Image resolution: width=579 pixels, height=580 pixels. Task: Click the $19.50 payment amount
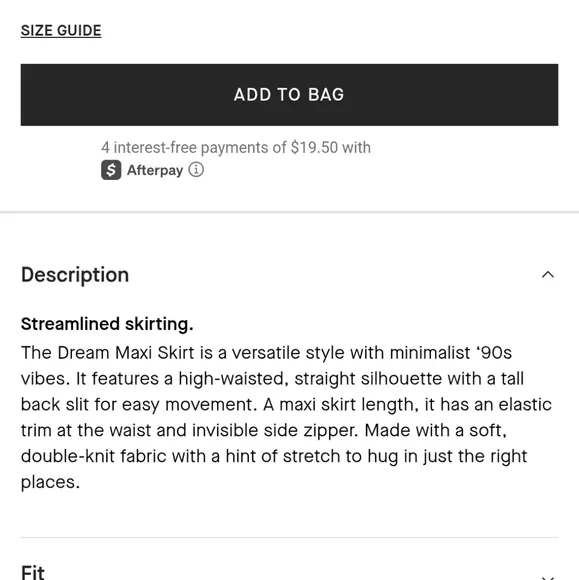pyautogui.click(x=314, y=148)
